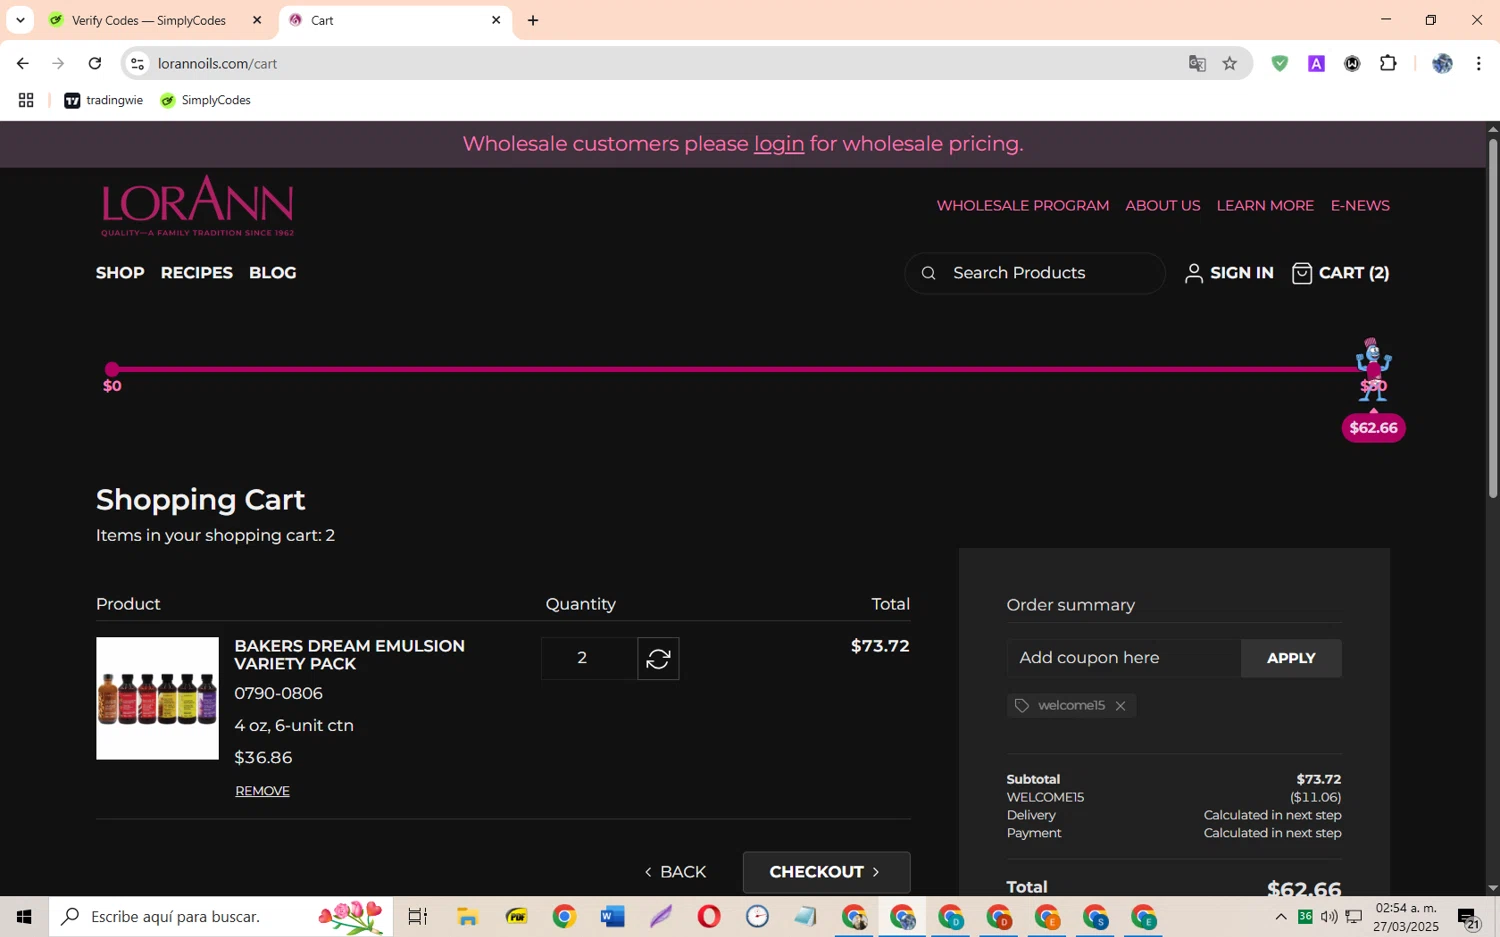Viewport: 1500px width, 937px height.
Task: Click the browser address bar URL
Action: 217,64
